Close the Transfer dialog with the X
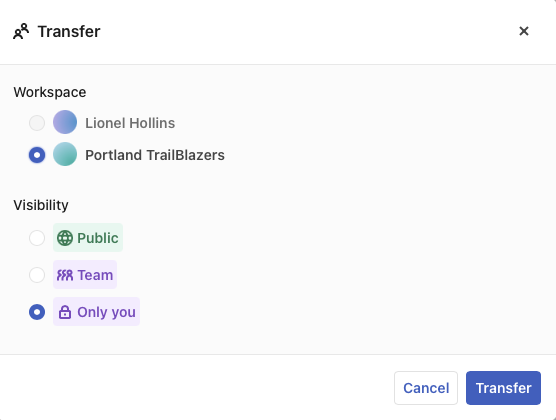The image size is (556, 420). pyautogui.click(x=524, y=31)
